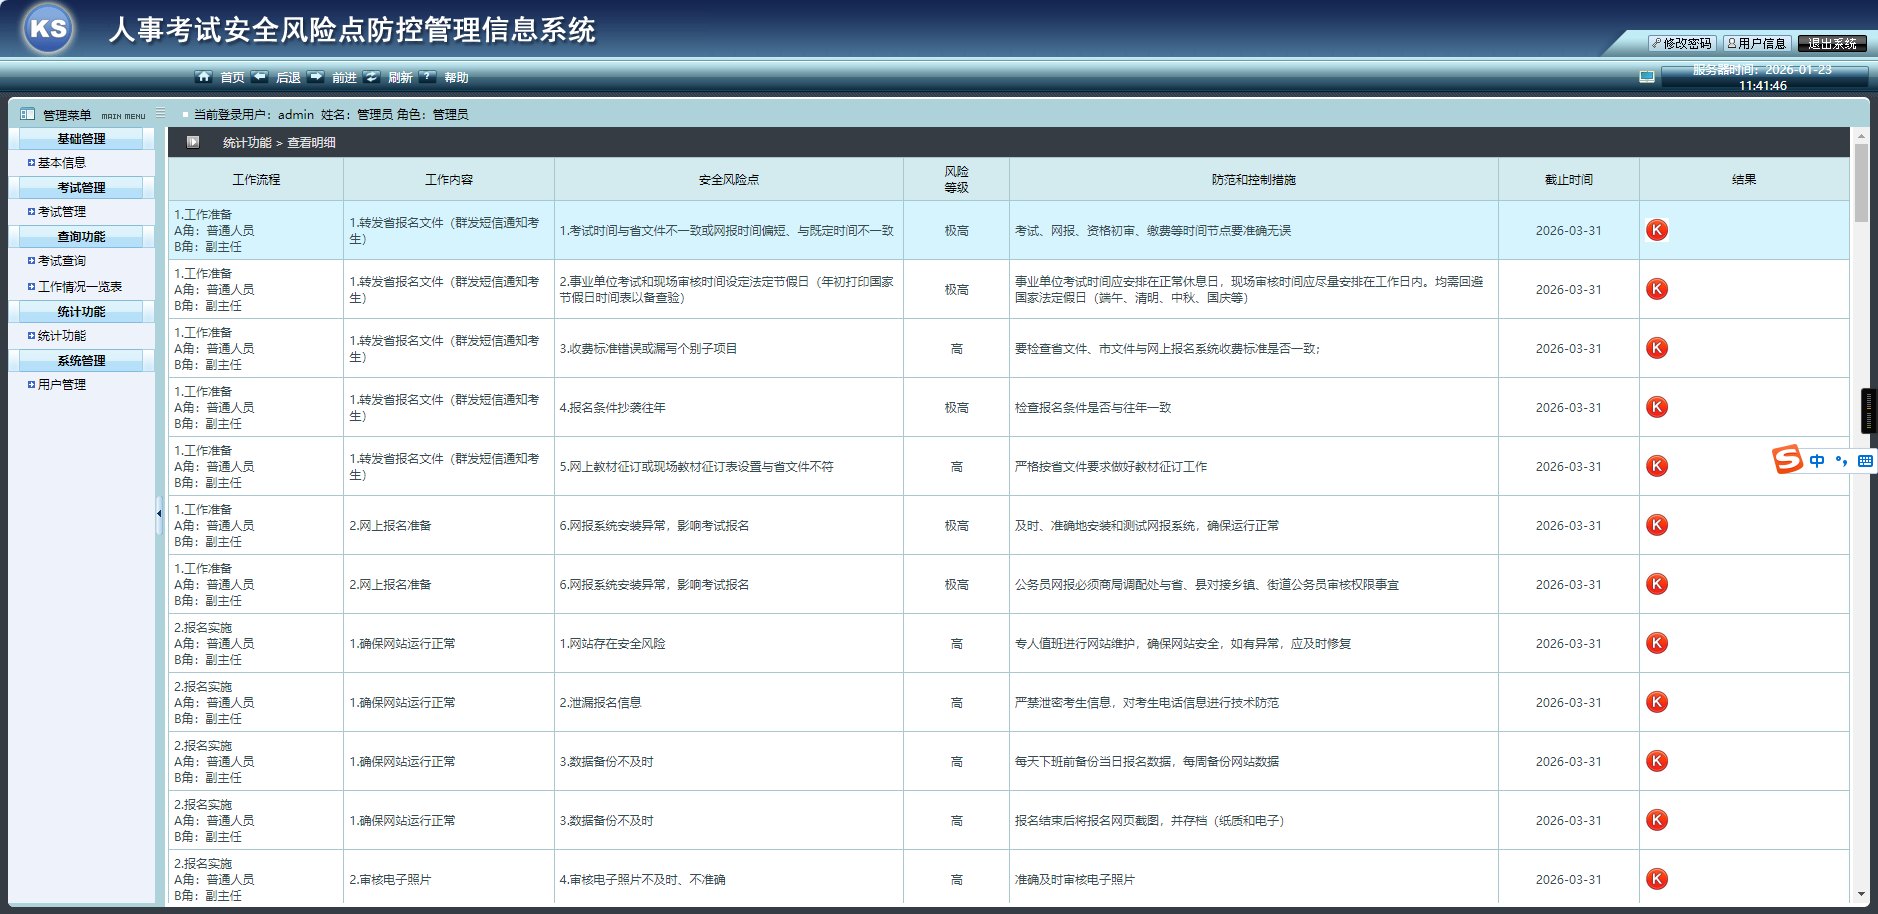Click the Back (后退) arrow icon
Viewport: 1878px width, 914px height.
pyautogui.click(x=260, y=76)
